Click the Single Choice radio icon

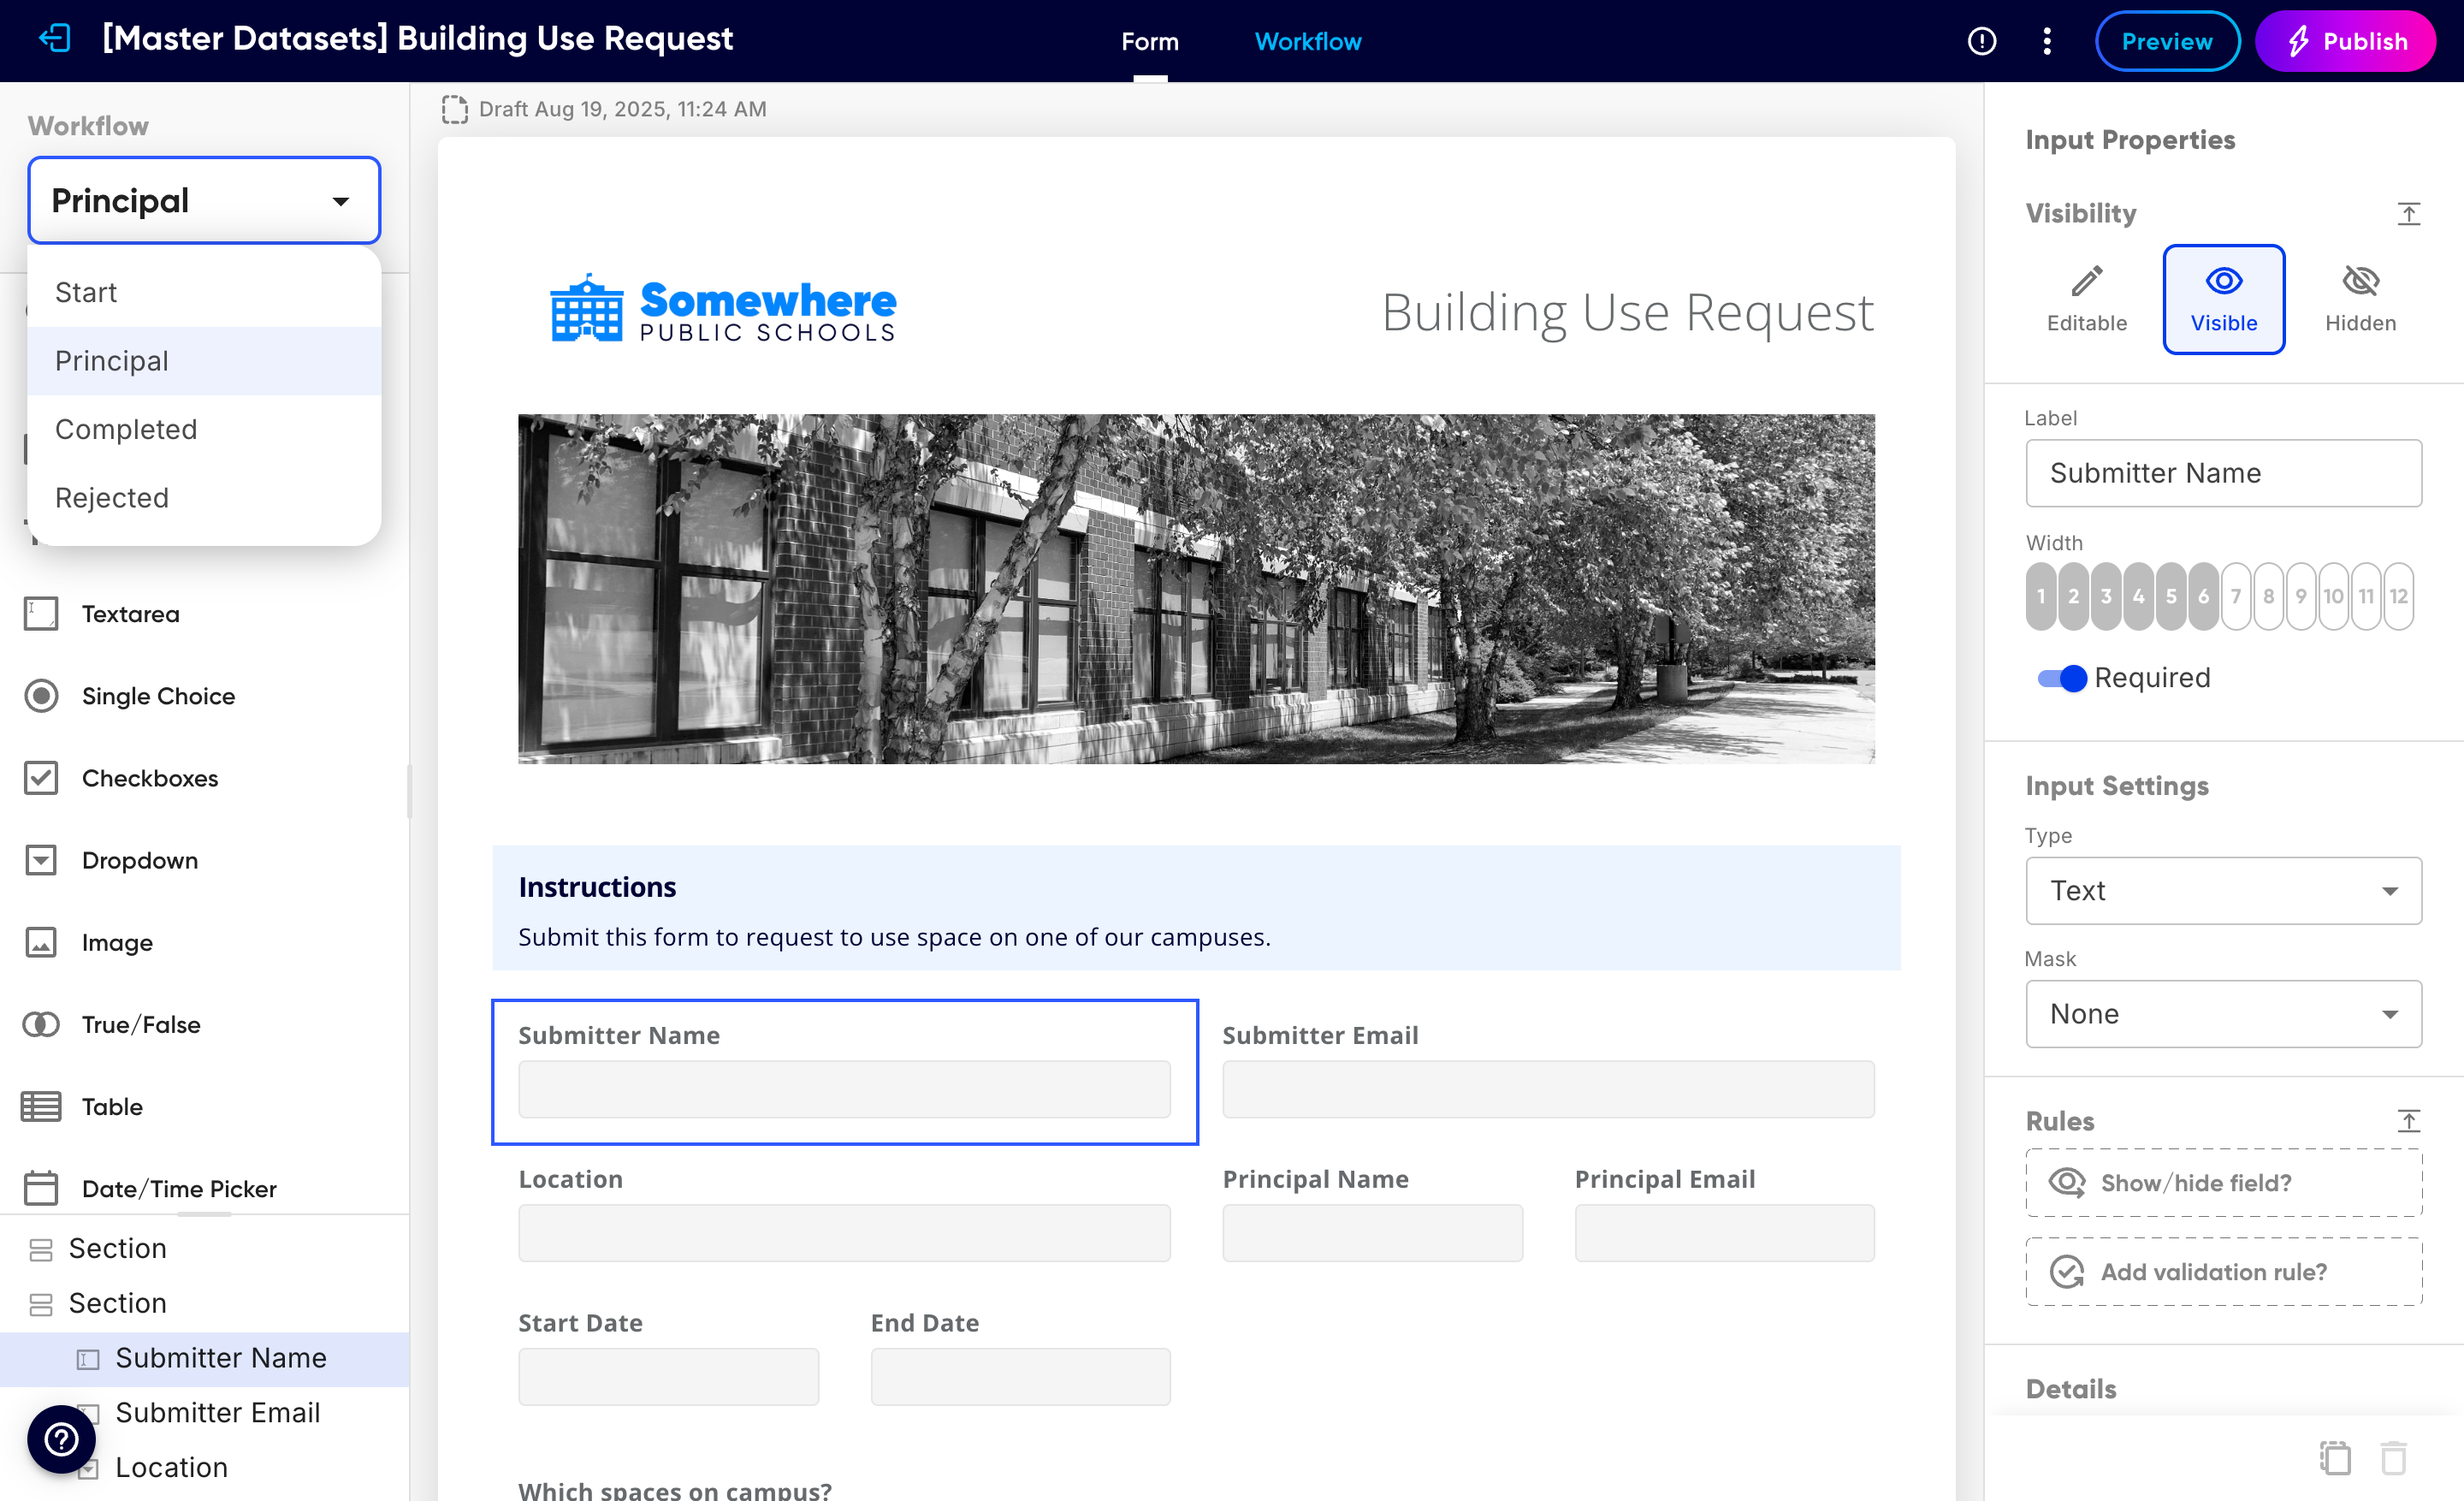[41, 696]
